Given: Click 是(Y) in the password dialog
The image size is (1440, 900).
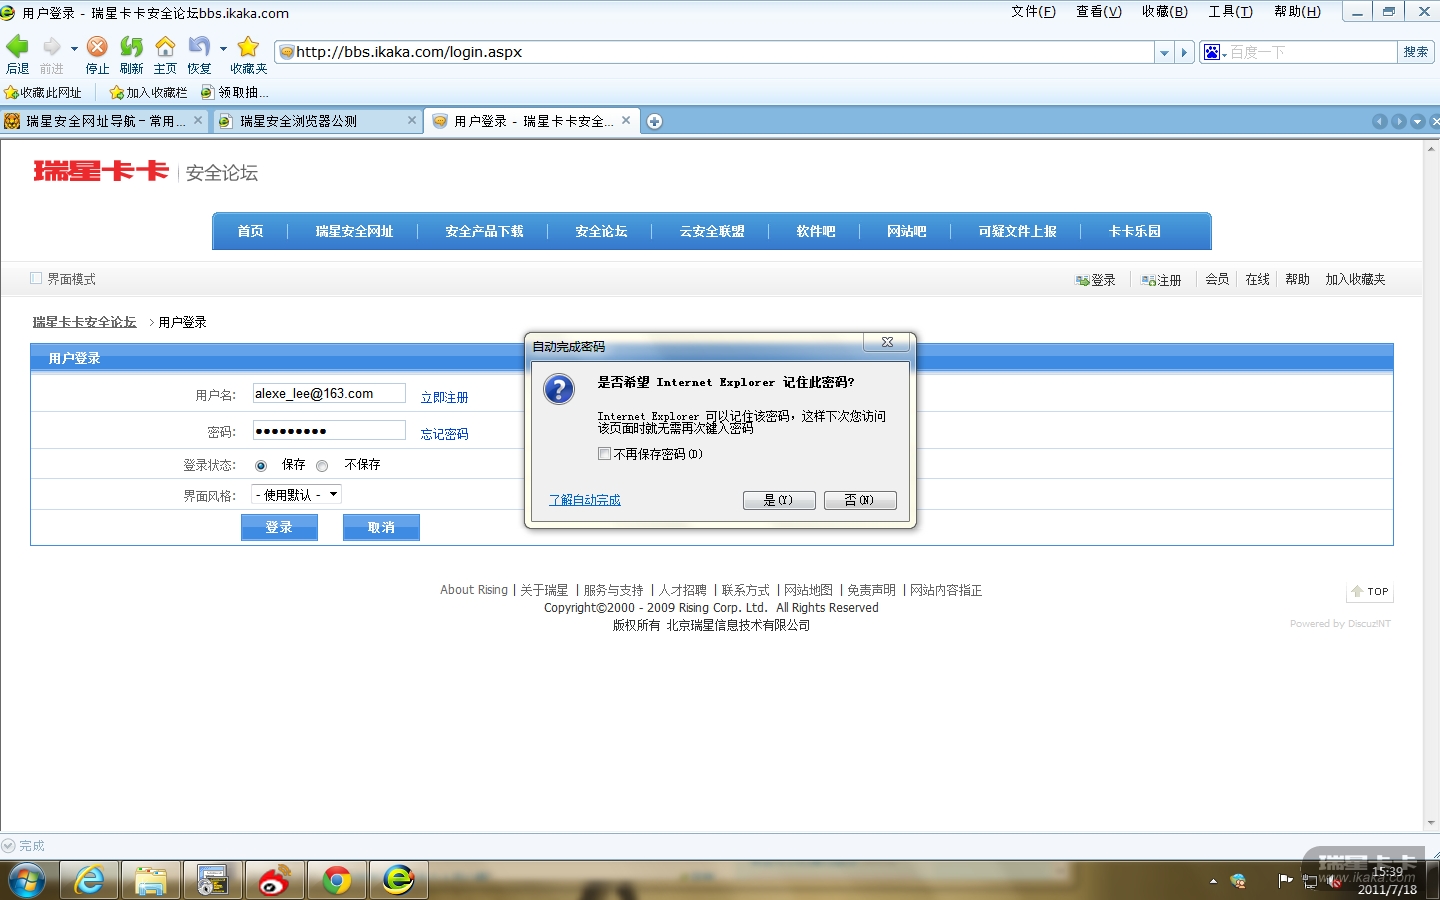Looking at the screenshot, I should (779, 500).
